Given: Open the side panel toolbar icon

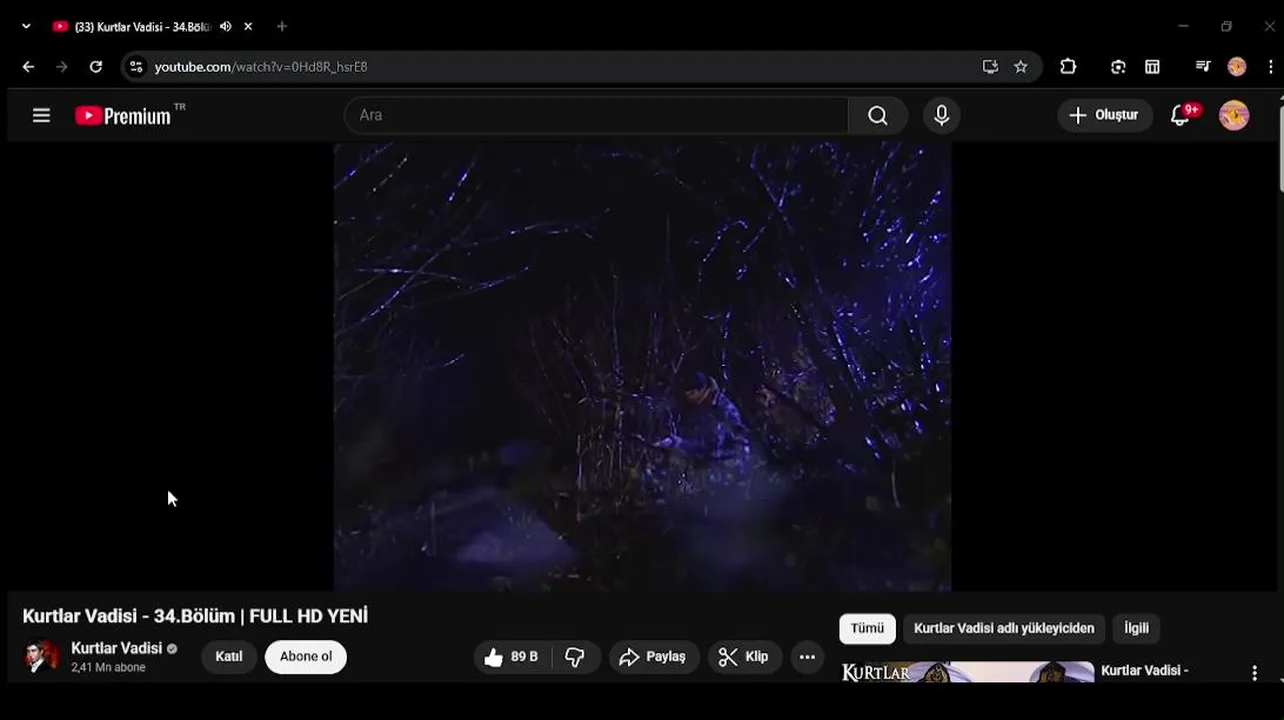Looking at the screenshot, I should click(x=1152, y=67).
